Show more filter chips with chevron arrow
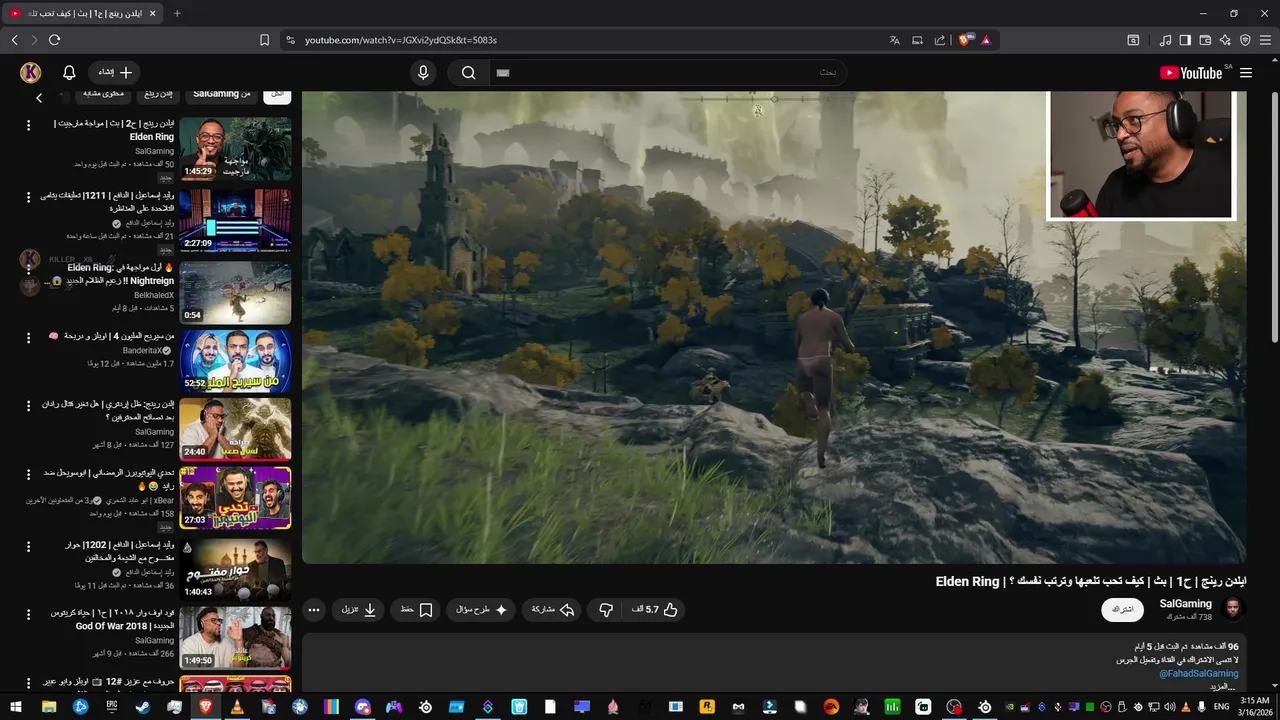The image size is (1280, 720). coord(39,98)
